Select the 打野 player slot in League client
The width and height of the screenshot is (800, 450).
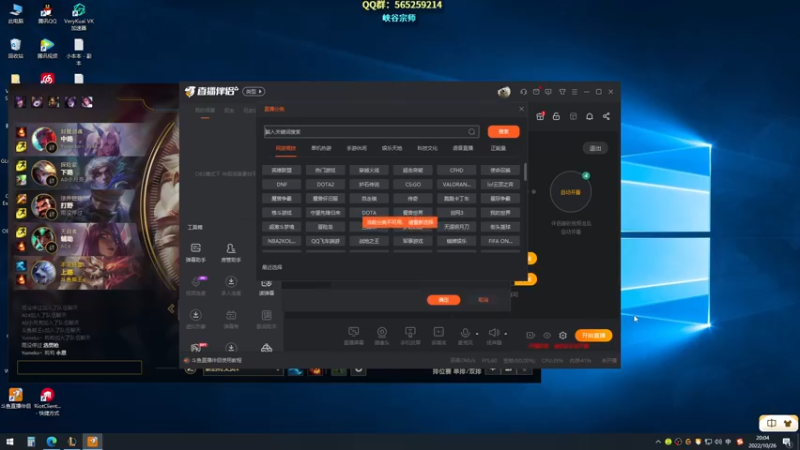tap(77, 206)
